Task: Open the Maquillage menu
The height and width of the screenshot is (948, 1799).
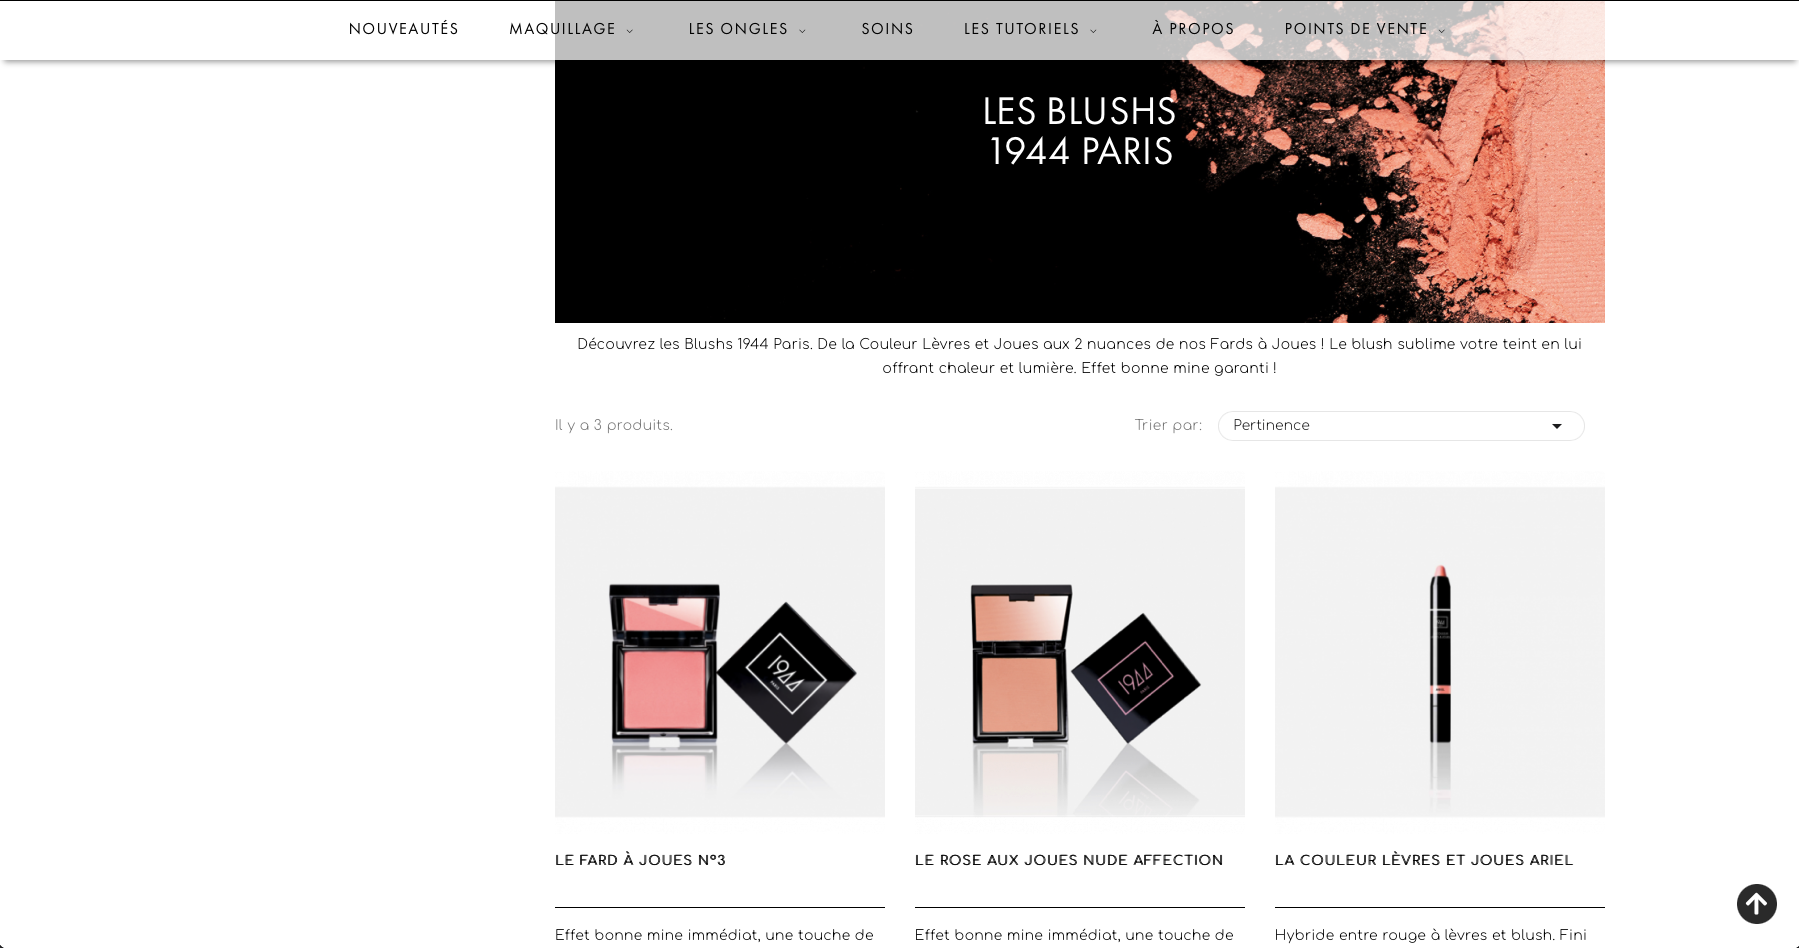Action: [x=562, y=29]
